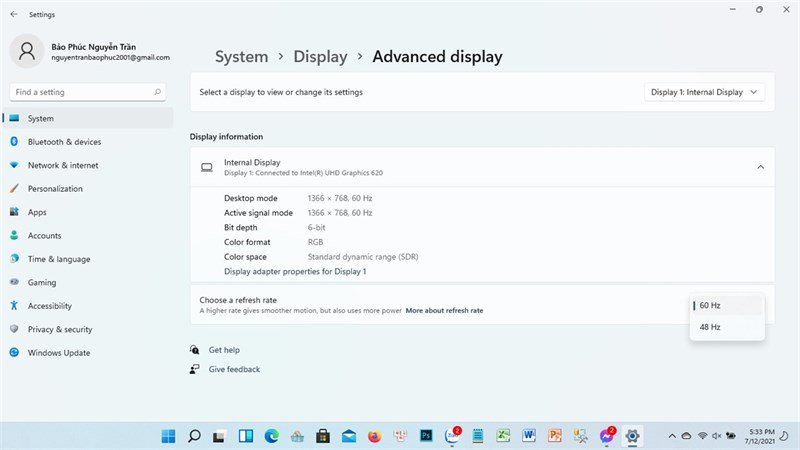
Task: Select Privacy & security in sidebar
Action: pyautogui.click(x=60, y=329)
